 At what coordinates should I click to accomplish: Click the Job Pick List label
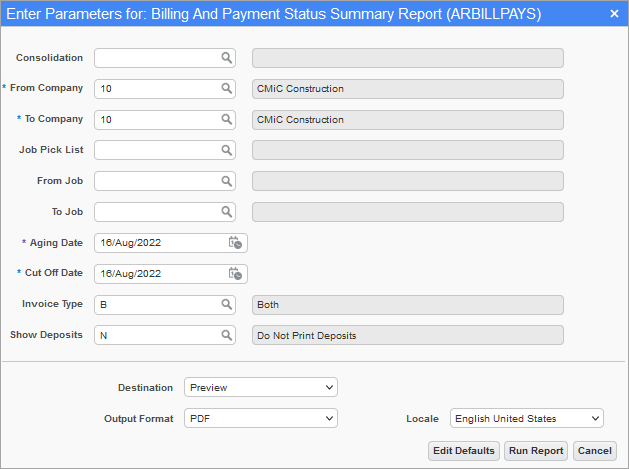[51, 150]
